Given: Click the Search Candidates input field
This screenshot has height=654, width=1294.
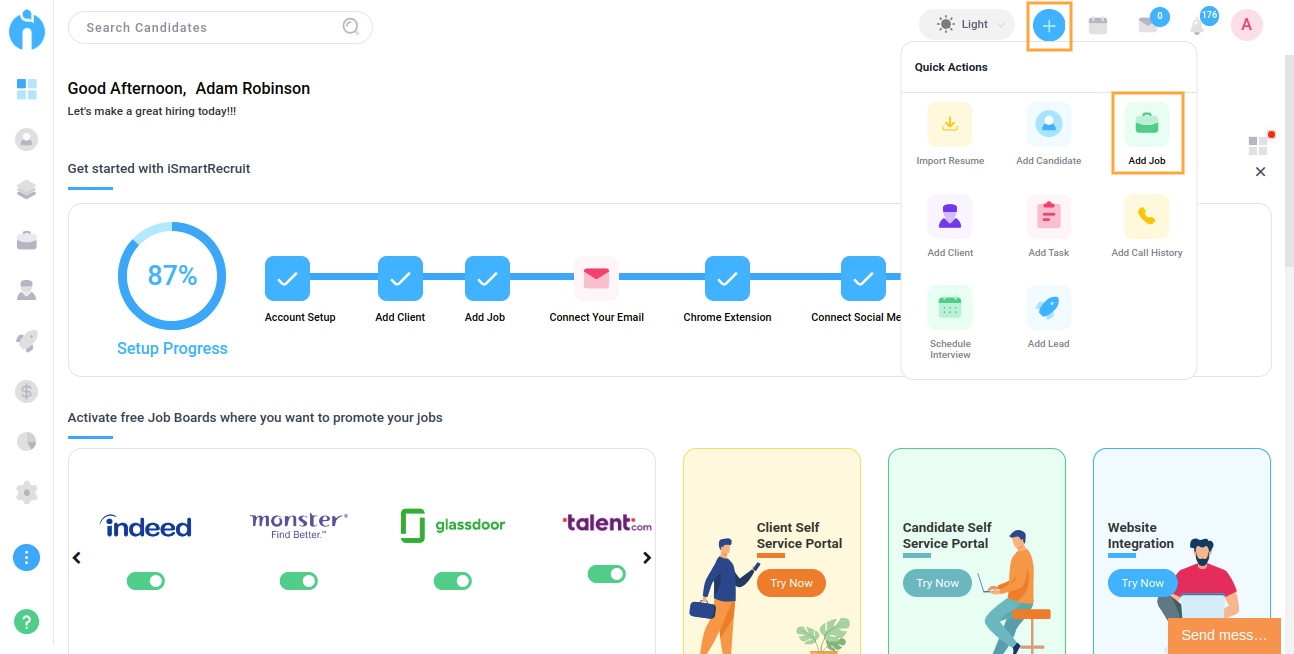Looking at the screenshot, I should 210,28.
